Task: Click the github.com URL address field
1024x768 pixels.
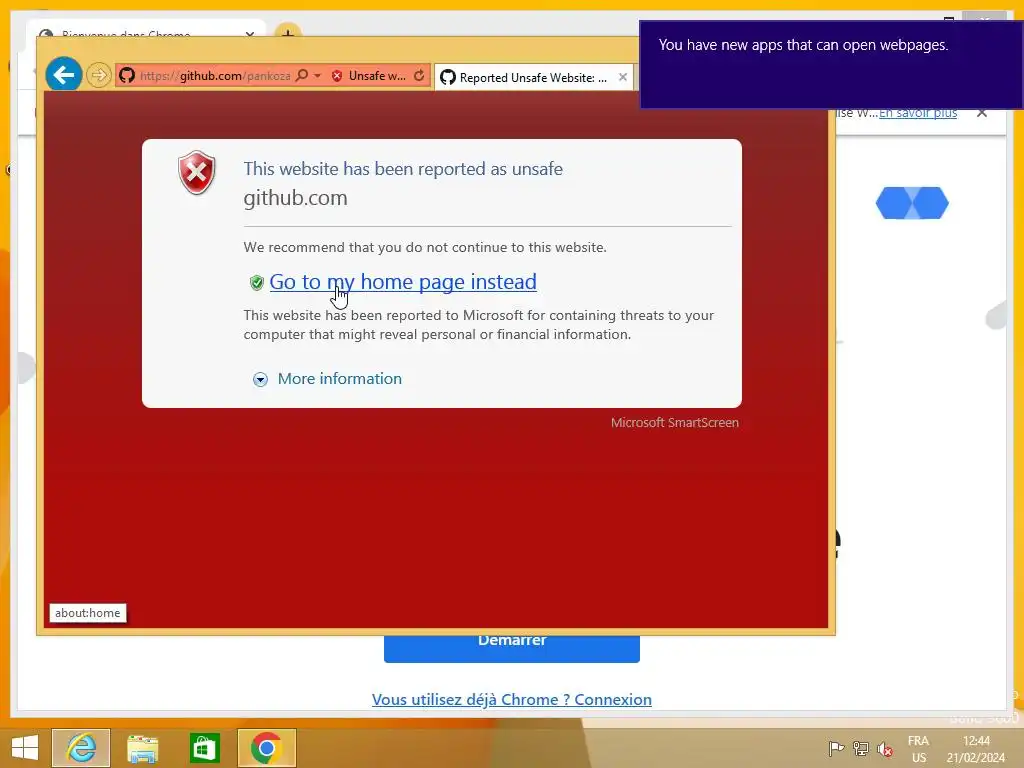Action: click(215, 76)
